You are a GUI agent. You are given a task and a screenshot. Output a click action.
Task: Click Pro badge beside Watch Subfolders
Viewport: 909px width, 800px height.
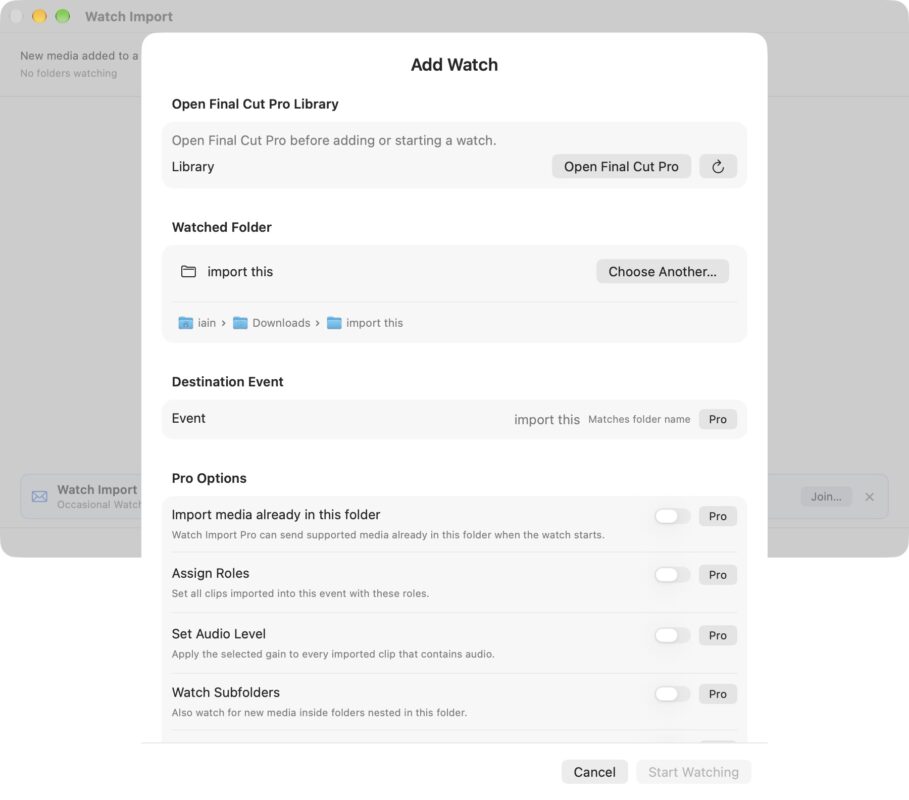pos(718,694)
